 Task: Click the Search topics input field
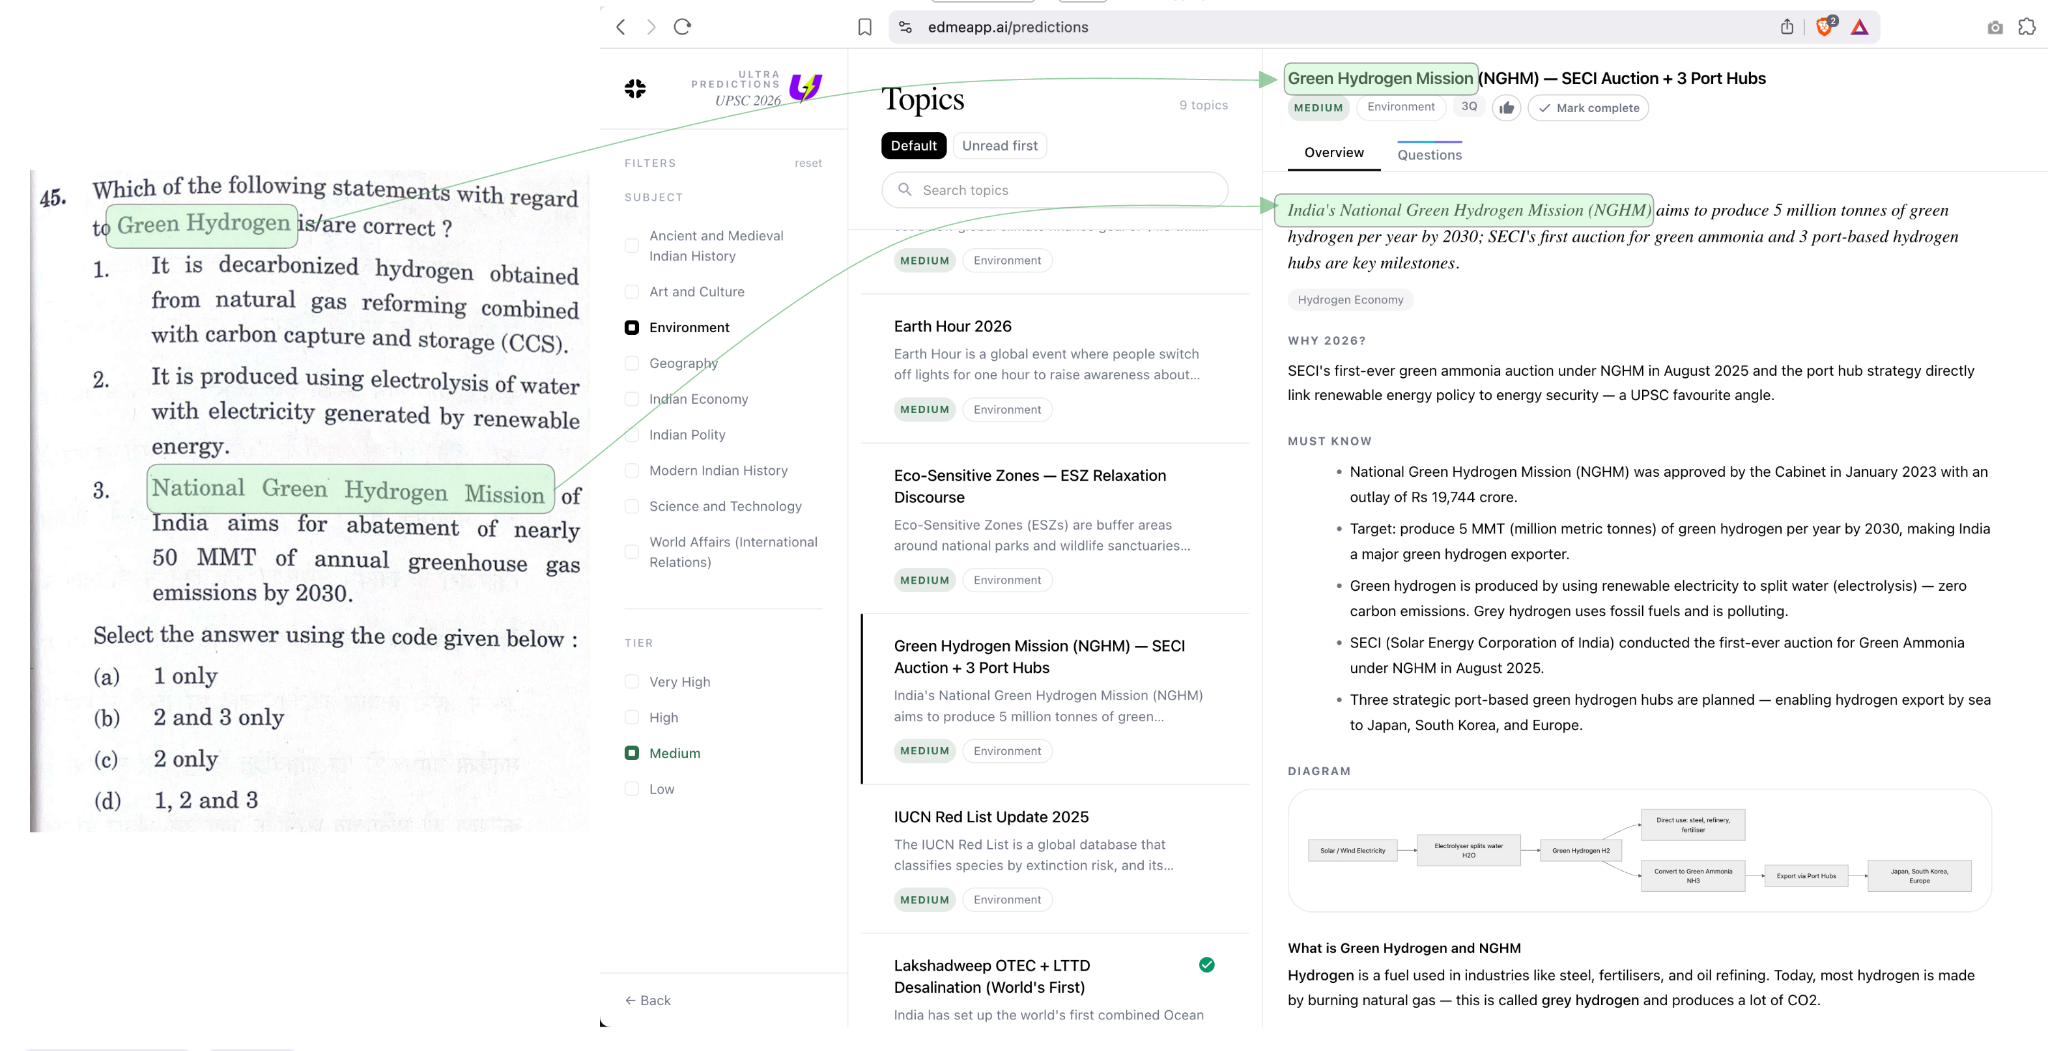tap(1055, 190)
